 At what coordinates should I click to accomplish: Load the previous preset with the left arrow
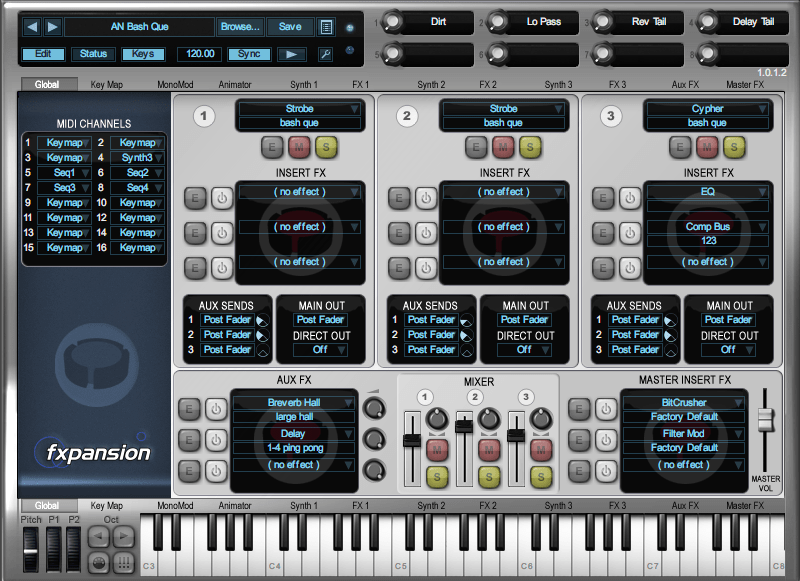point(32,27)
